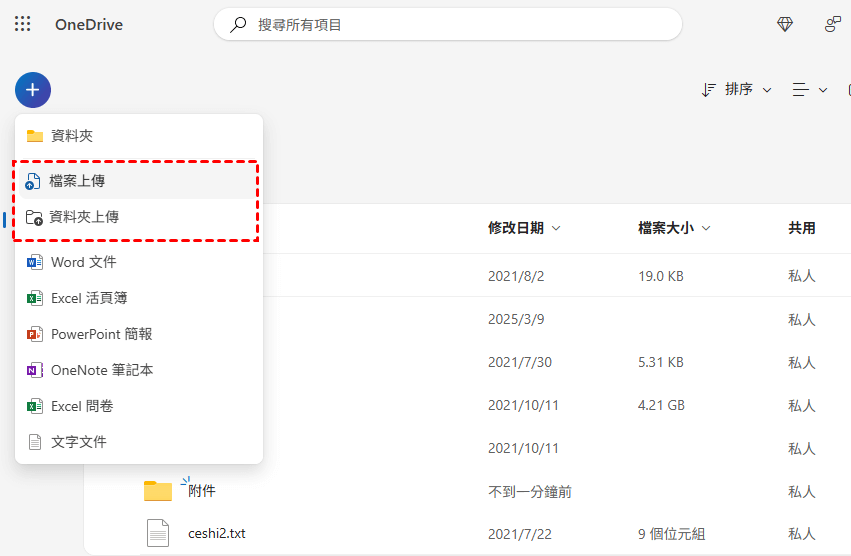Click the ceshi2.txt file icon
Viewport: 851px width, 556px height.
tap(158, 533)
